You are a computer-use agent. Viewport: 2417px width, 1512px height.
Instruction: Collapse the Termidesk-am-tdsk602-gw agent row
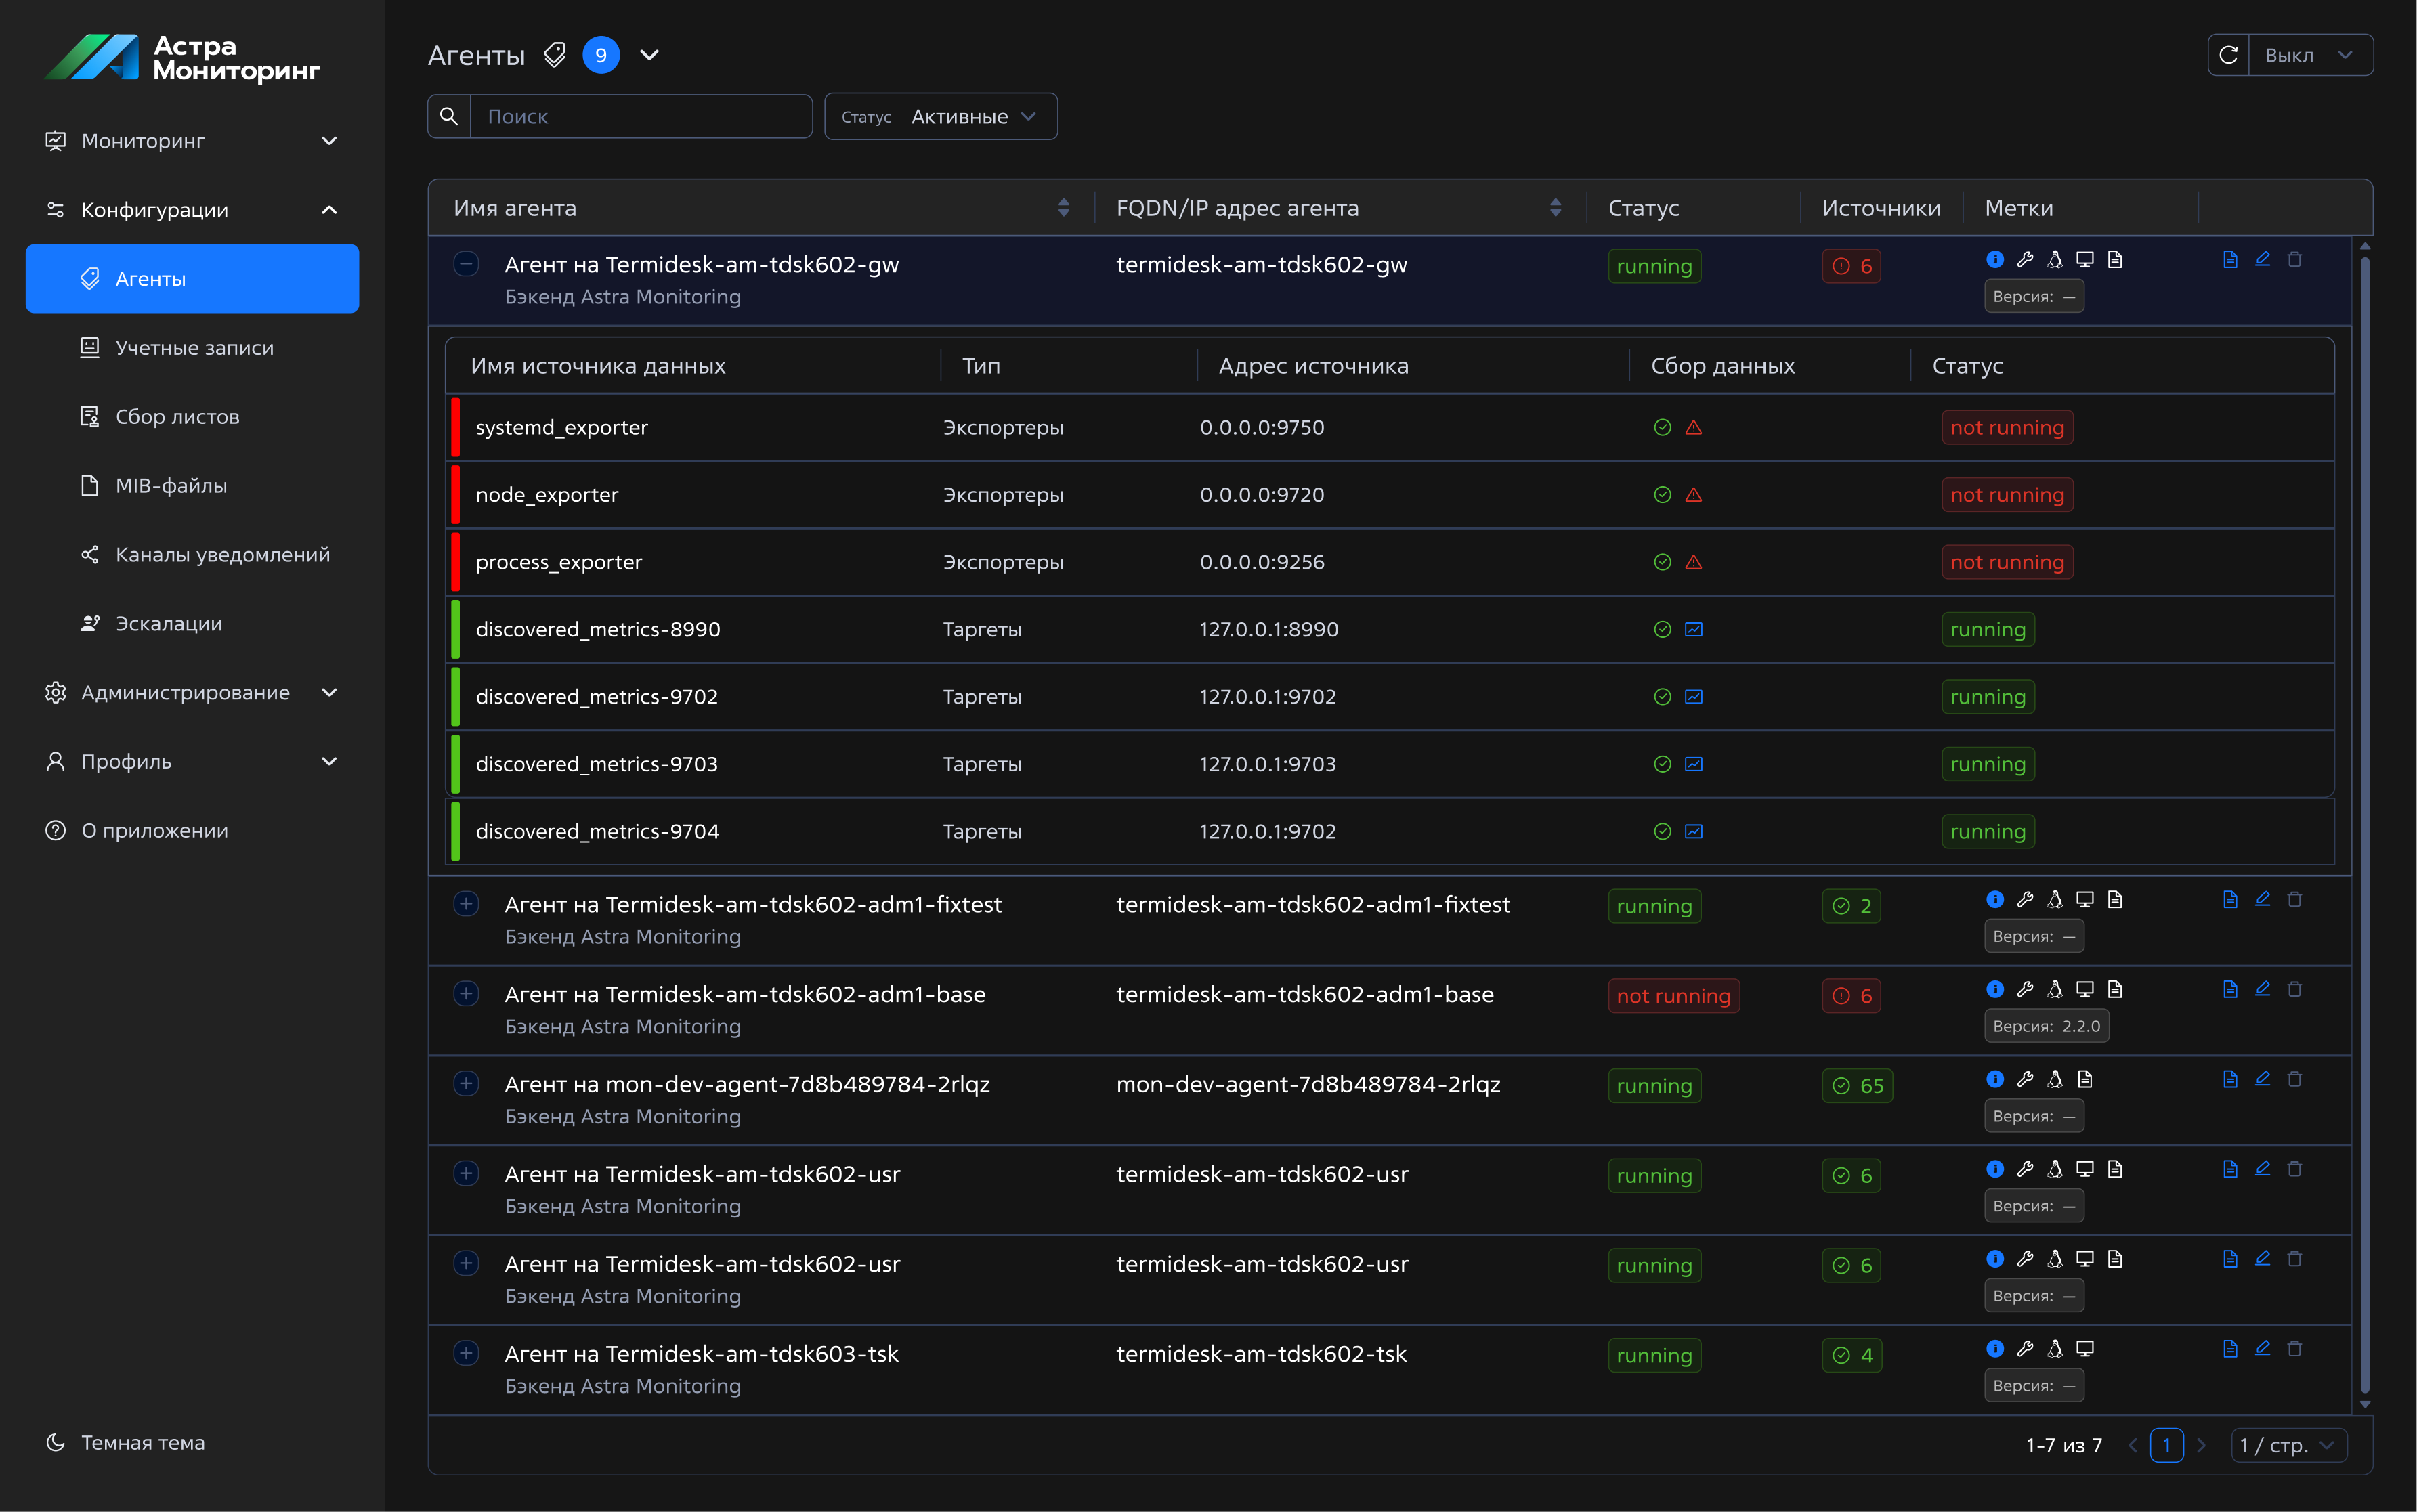click(x=466, y=264)
